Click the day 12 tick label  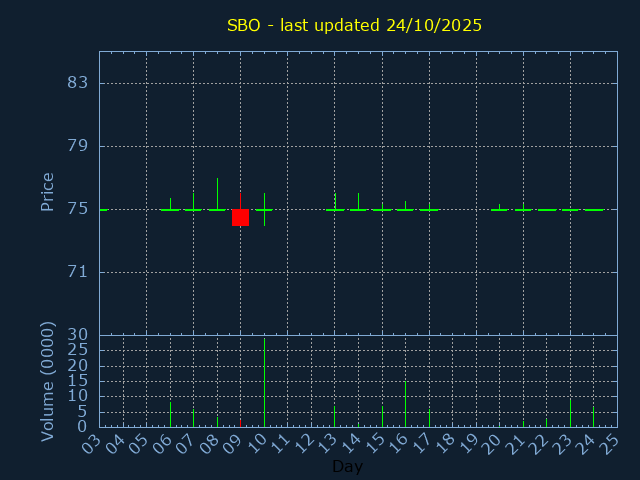(303, 441)
